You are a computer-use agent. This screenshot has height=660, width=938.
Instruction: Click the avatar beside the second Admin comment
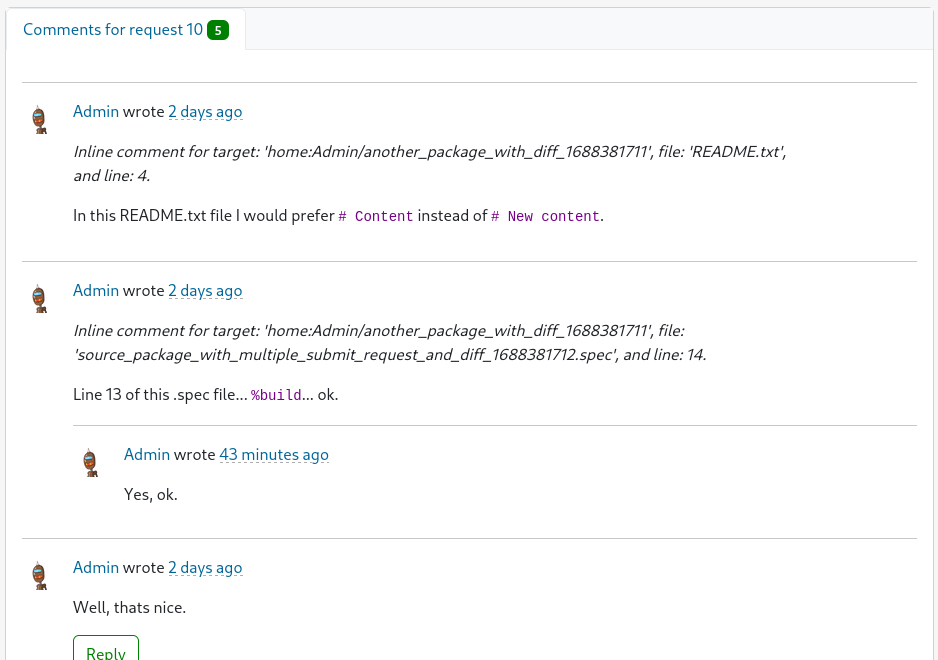[x=40, y=298]
